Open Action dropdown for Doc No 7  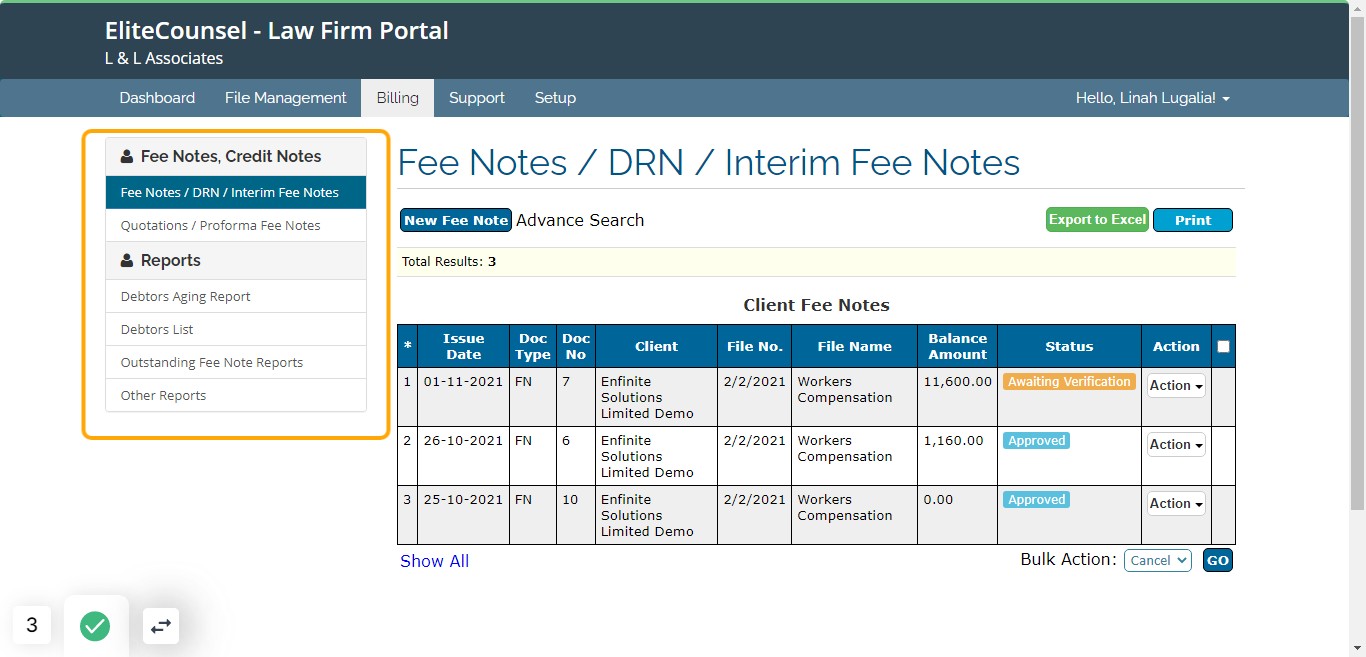[1176, 386]
